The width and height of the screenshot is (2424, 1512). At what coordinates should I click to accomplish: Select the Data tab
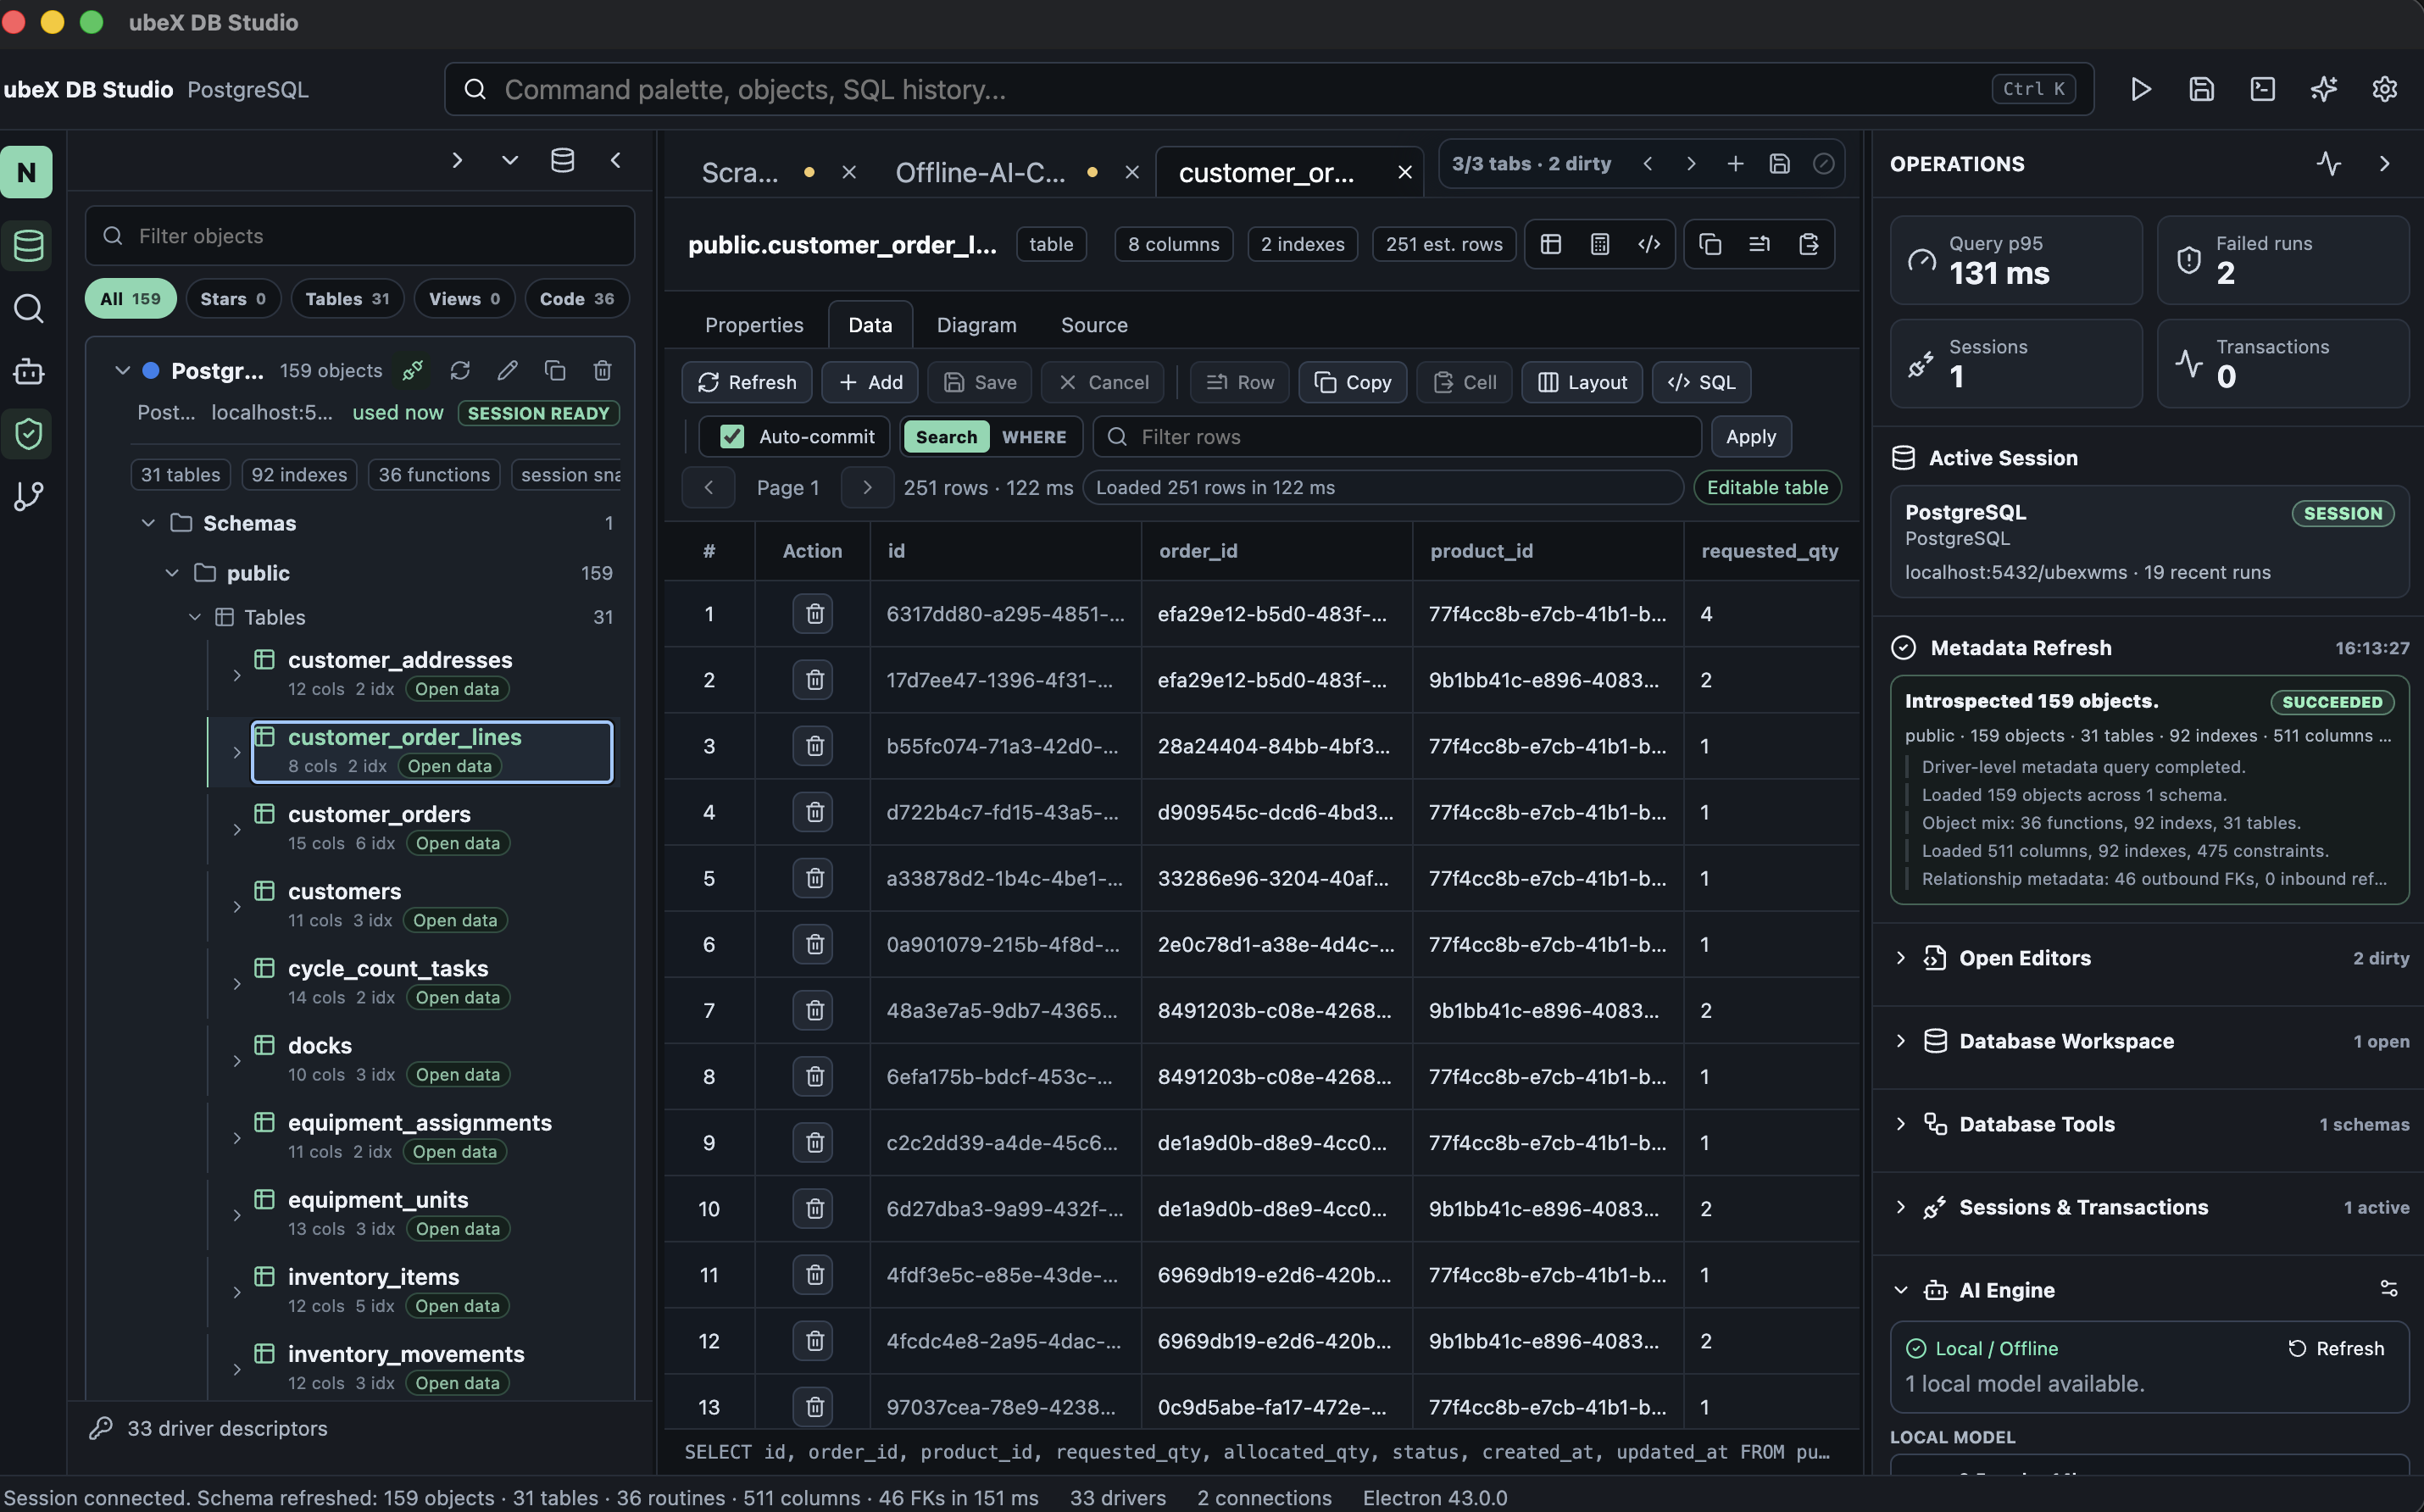[x=870, y=325]
